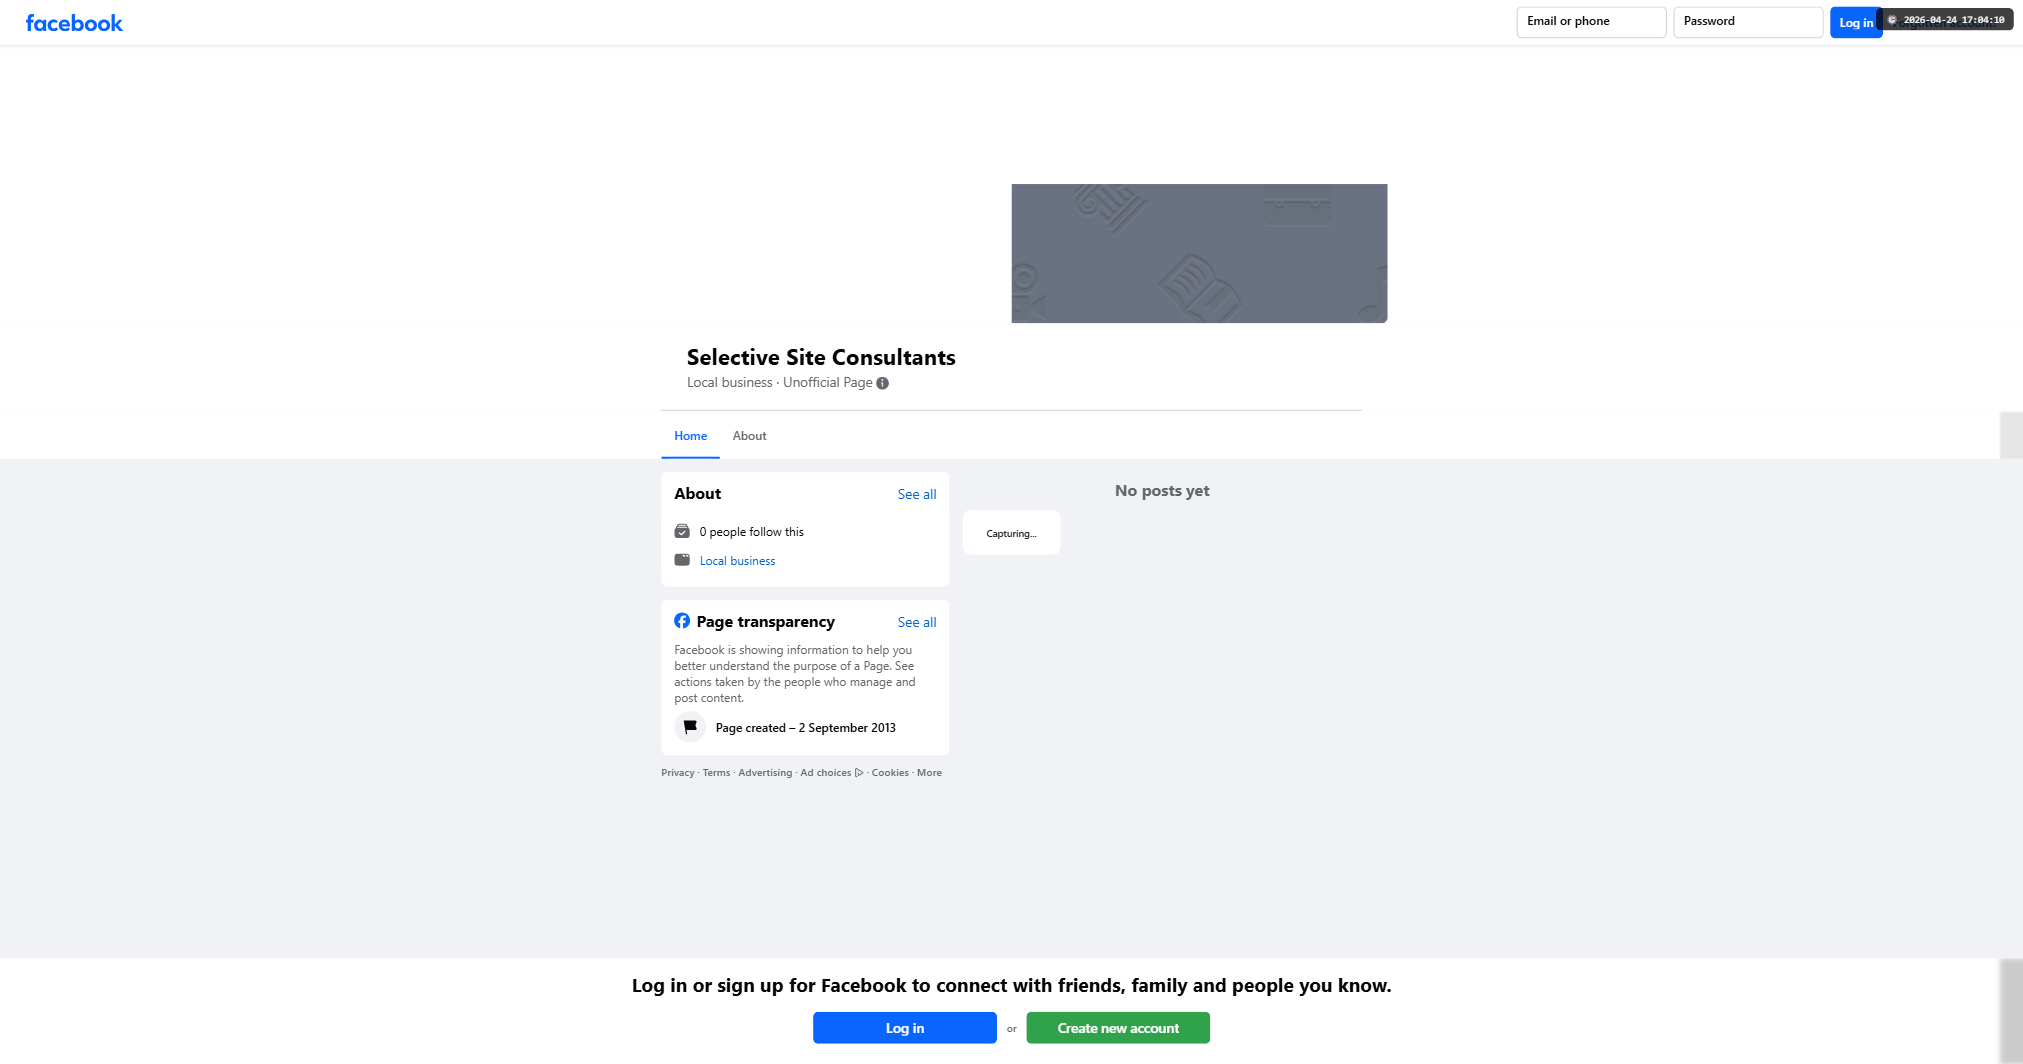Click the Page transparency heading
The height and width of the screenshot is (1064, 2023).
point(765,622)
